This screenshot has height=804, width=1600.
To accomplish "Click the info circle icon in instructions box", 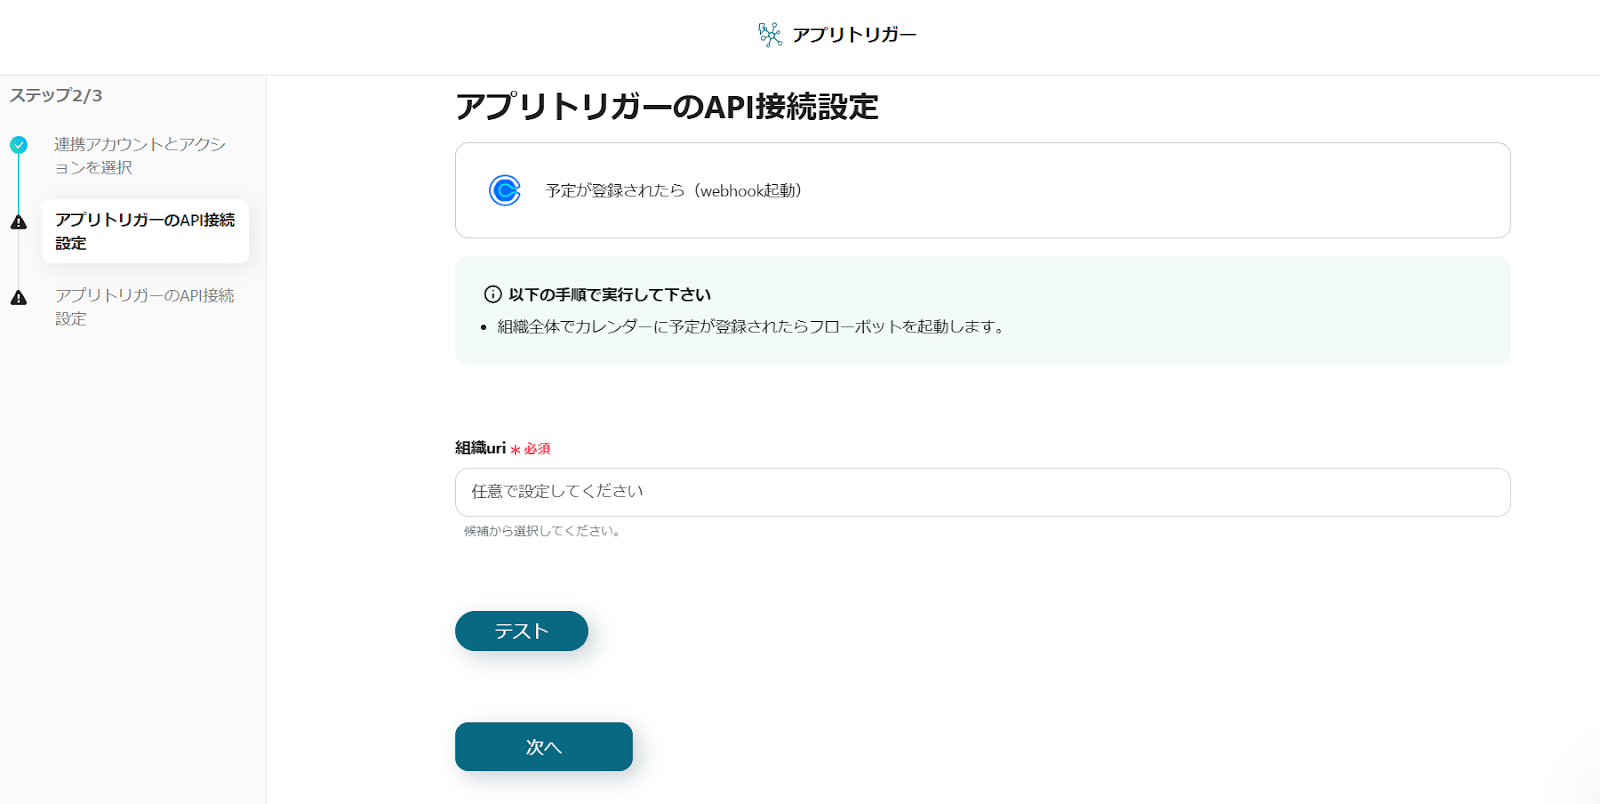I will (493, 295).
